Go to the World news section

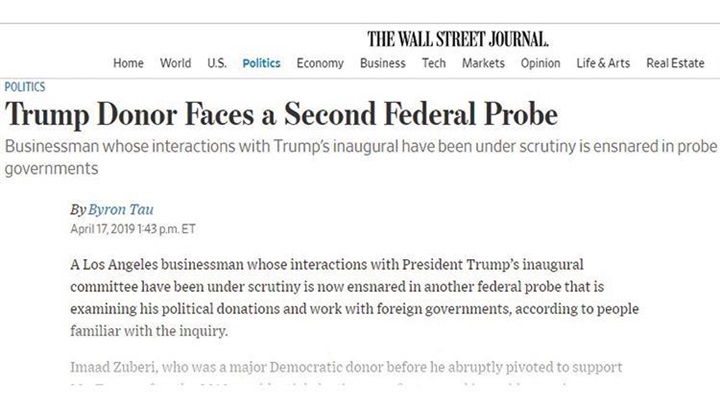coord(175,63)
